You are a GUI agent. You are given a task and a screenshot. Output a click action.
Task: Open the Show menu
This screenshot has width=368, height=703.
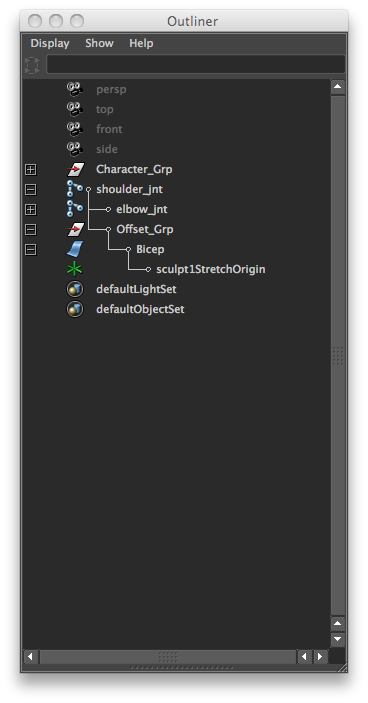pyautogui.click(x=100, y=43)
